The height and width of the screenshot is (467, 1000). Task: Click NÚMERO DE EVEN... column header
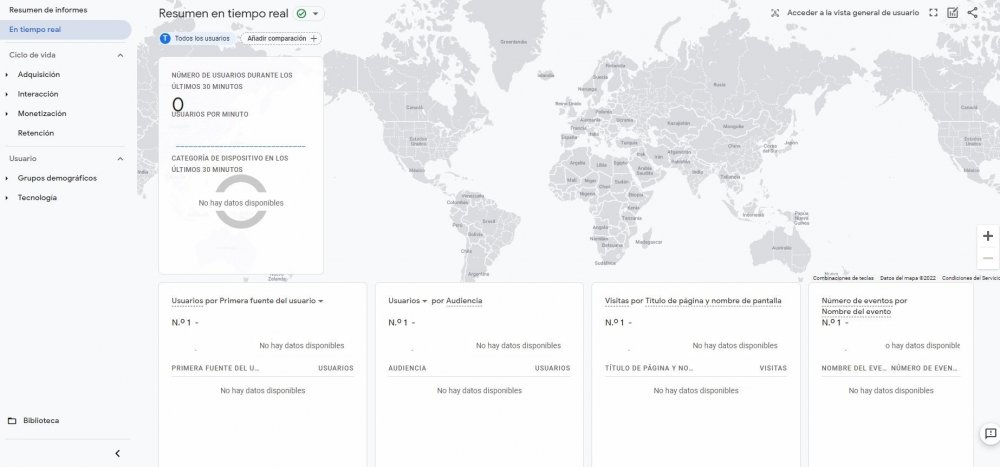click(x=925, y=368)
